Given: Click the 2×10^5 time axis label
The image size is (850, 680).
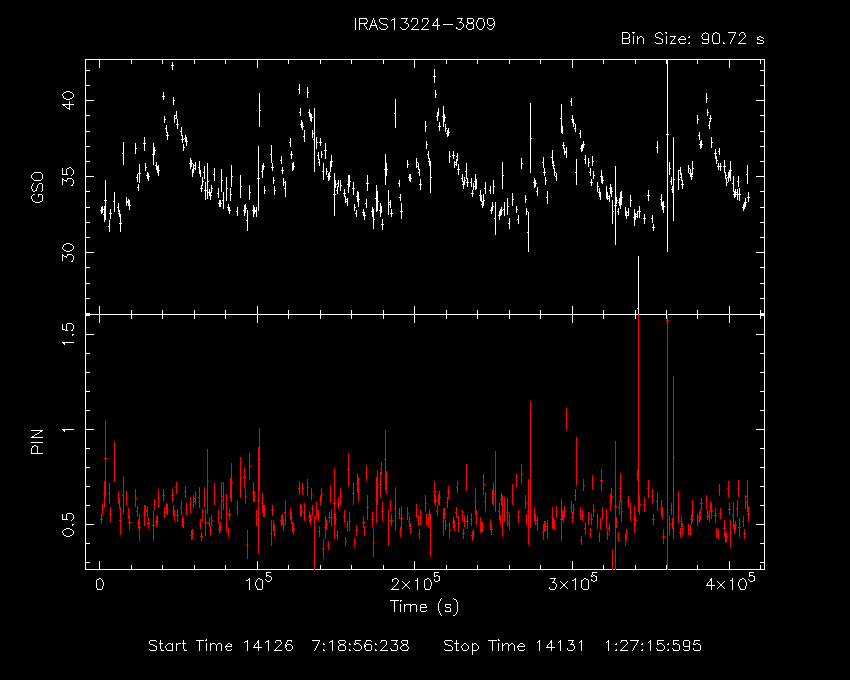Looking at the screenshot, I should pos(416,583).
